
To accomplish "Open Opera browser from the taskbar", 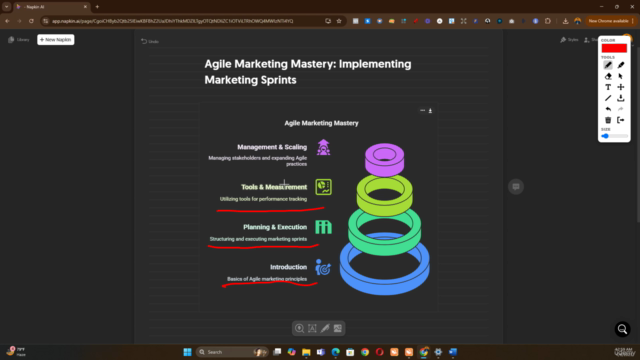I will pos(380,352).
